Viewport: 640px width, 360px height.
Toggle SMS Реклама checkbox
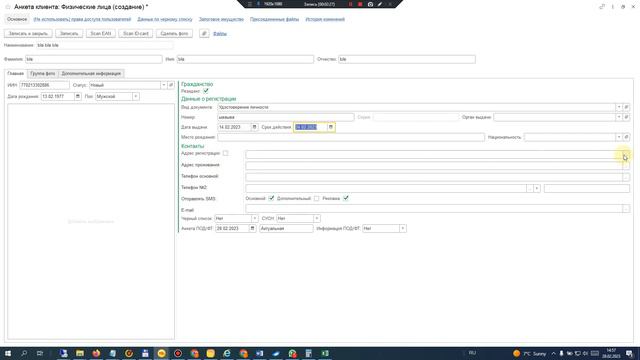pos(346,198)
